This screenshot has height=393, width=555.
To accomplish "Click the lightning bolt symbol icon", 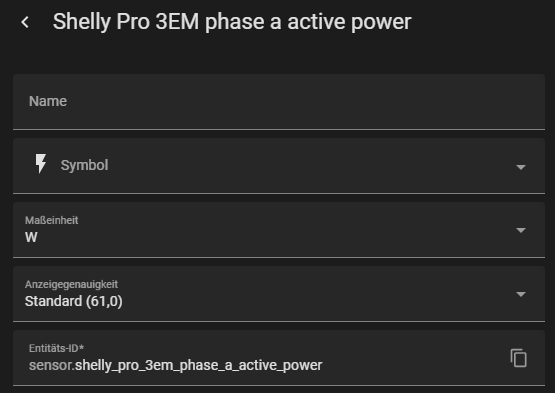I will click(41, 164).
